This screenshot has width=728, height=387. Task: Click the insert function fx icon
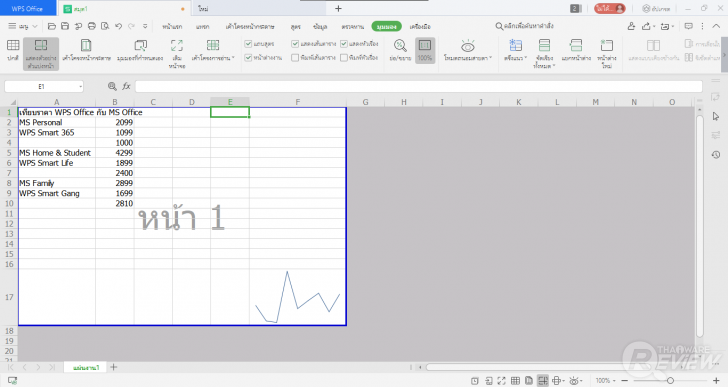126,86
